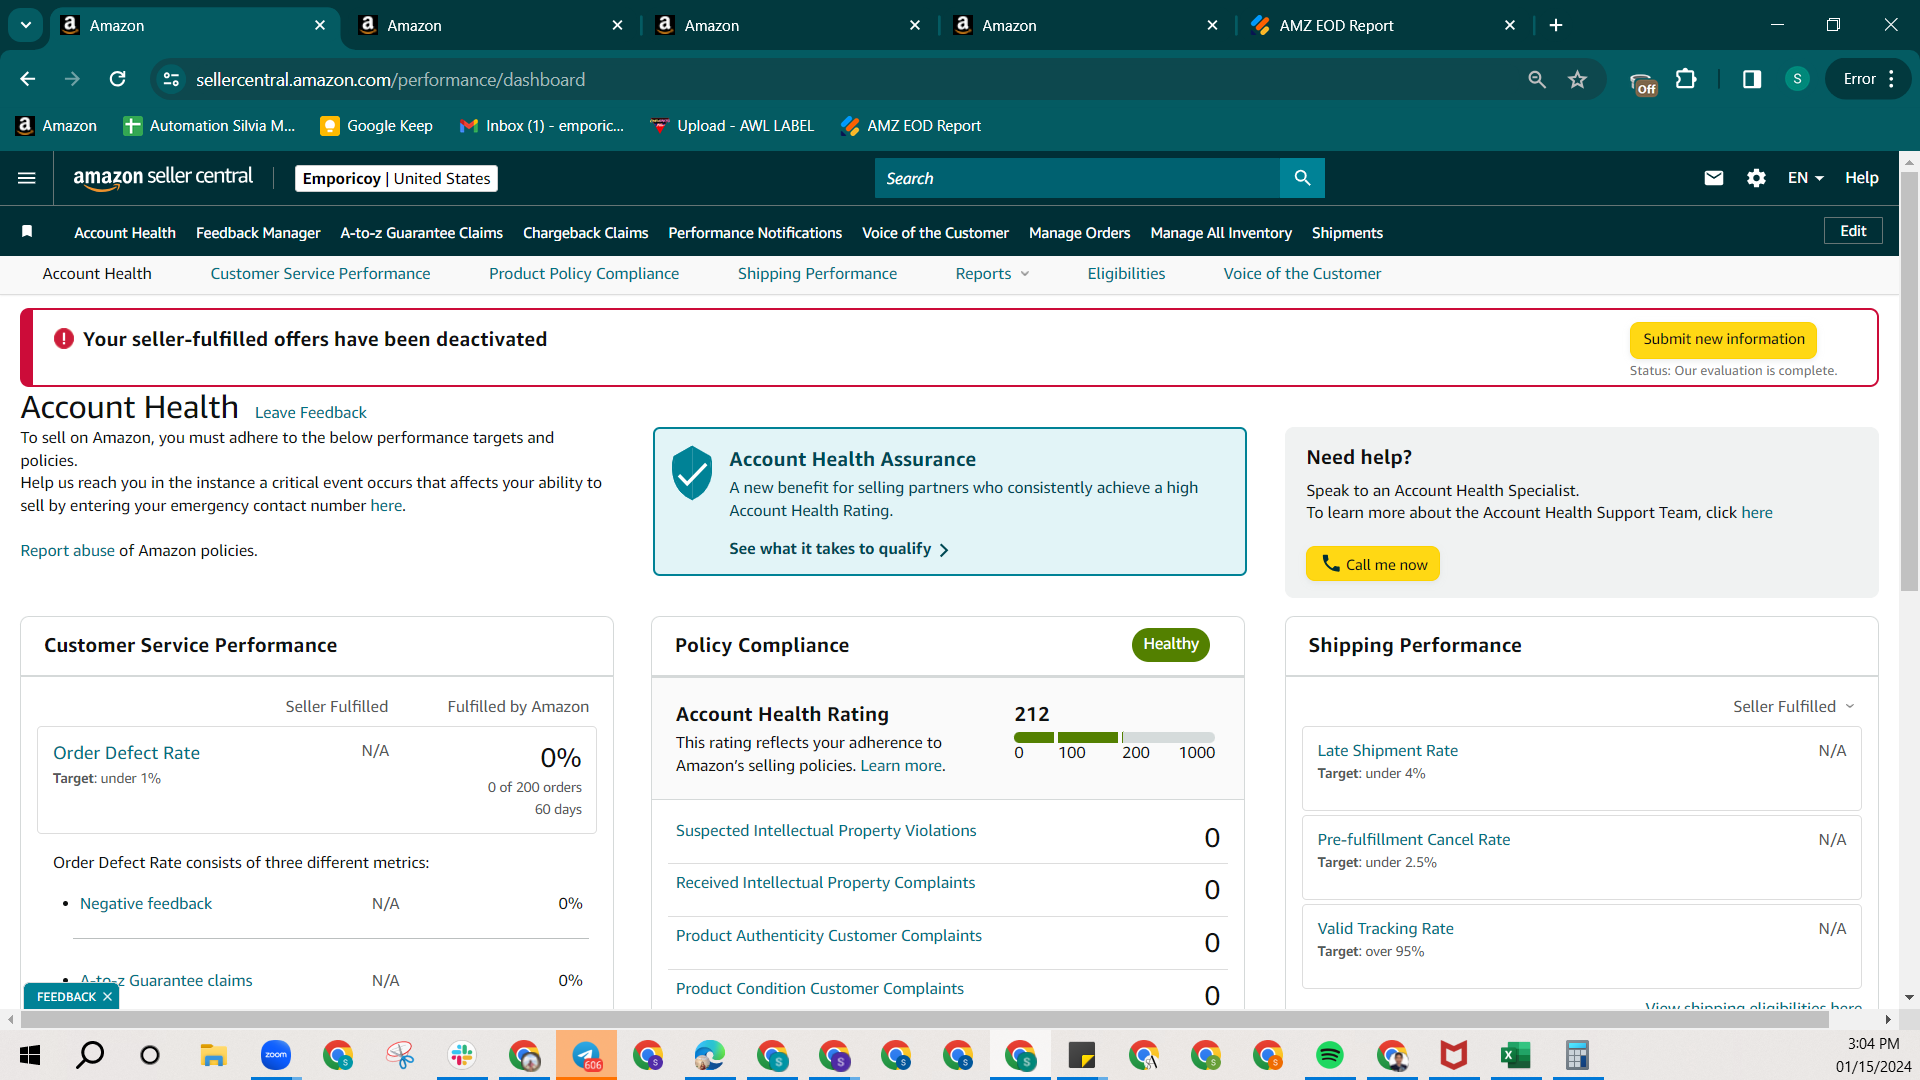1920x1080 pixels.
Task: Open A-to-z Guarantee Claims menu item
Action: [x=421, y=233]
